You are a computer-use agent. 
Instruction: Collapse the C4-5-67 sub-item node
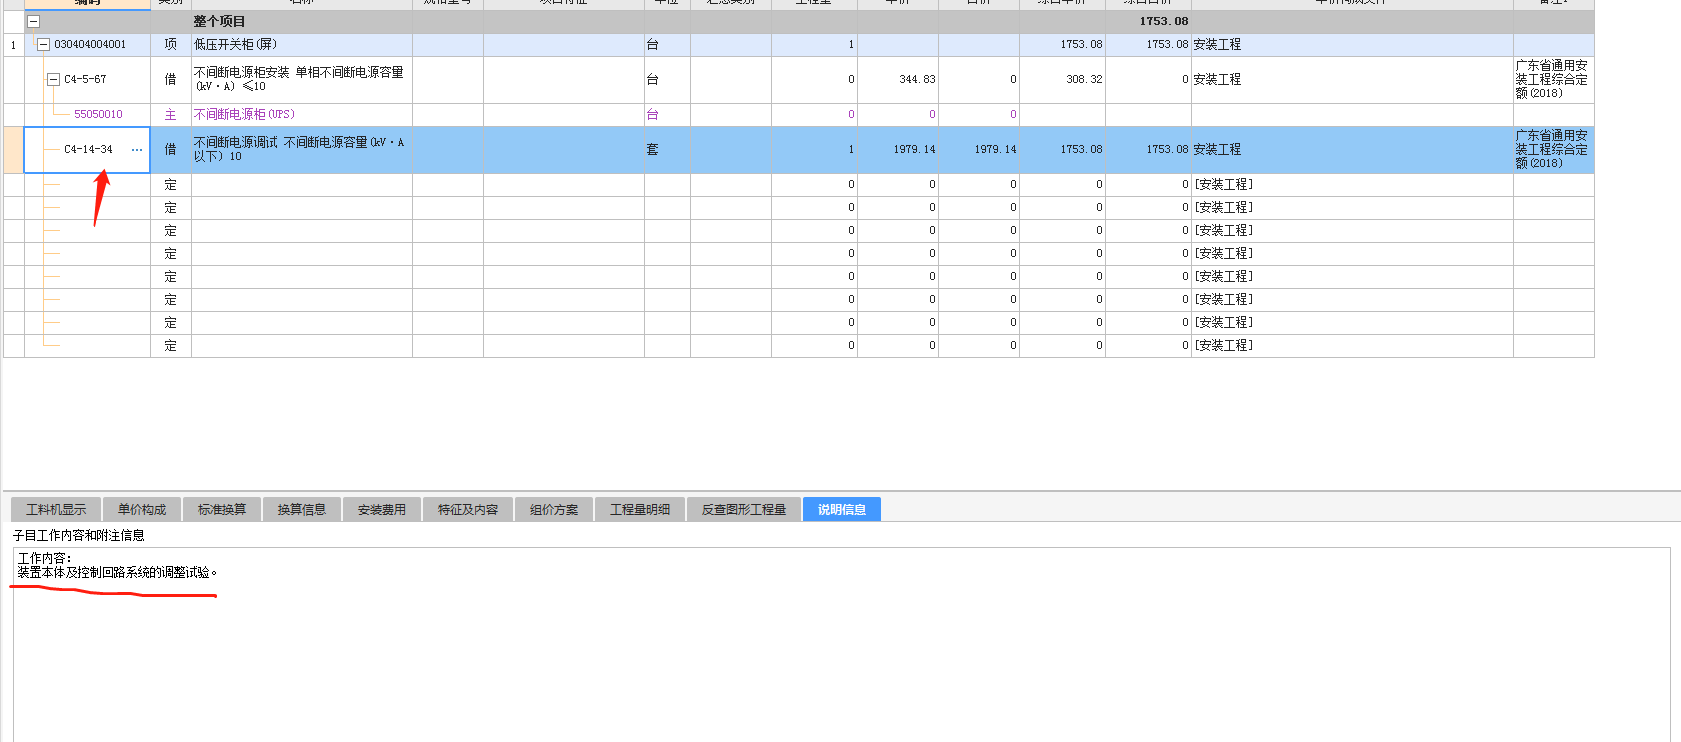pyautogui.click(x=54, y=79)
